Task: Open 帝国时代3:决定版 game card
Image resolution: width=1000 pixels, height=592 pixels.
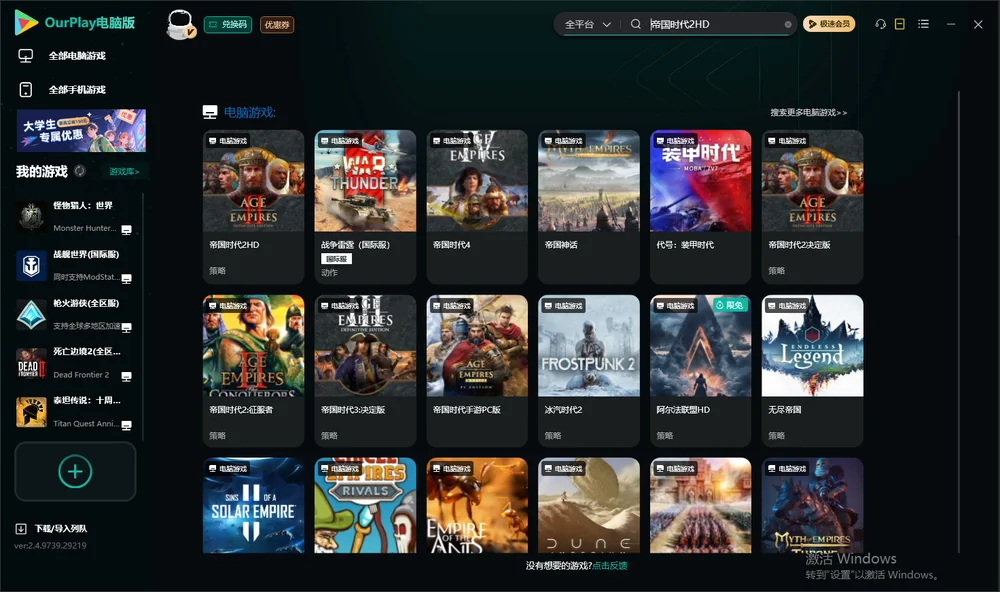Action: [x=365, y=371]
